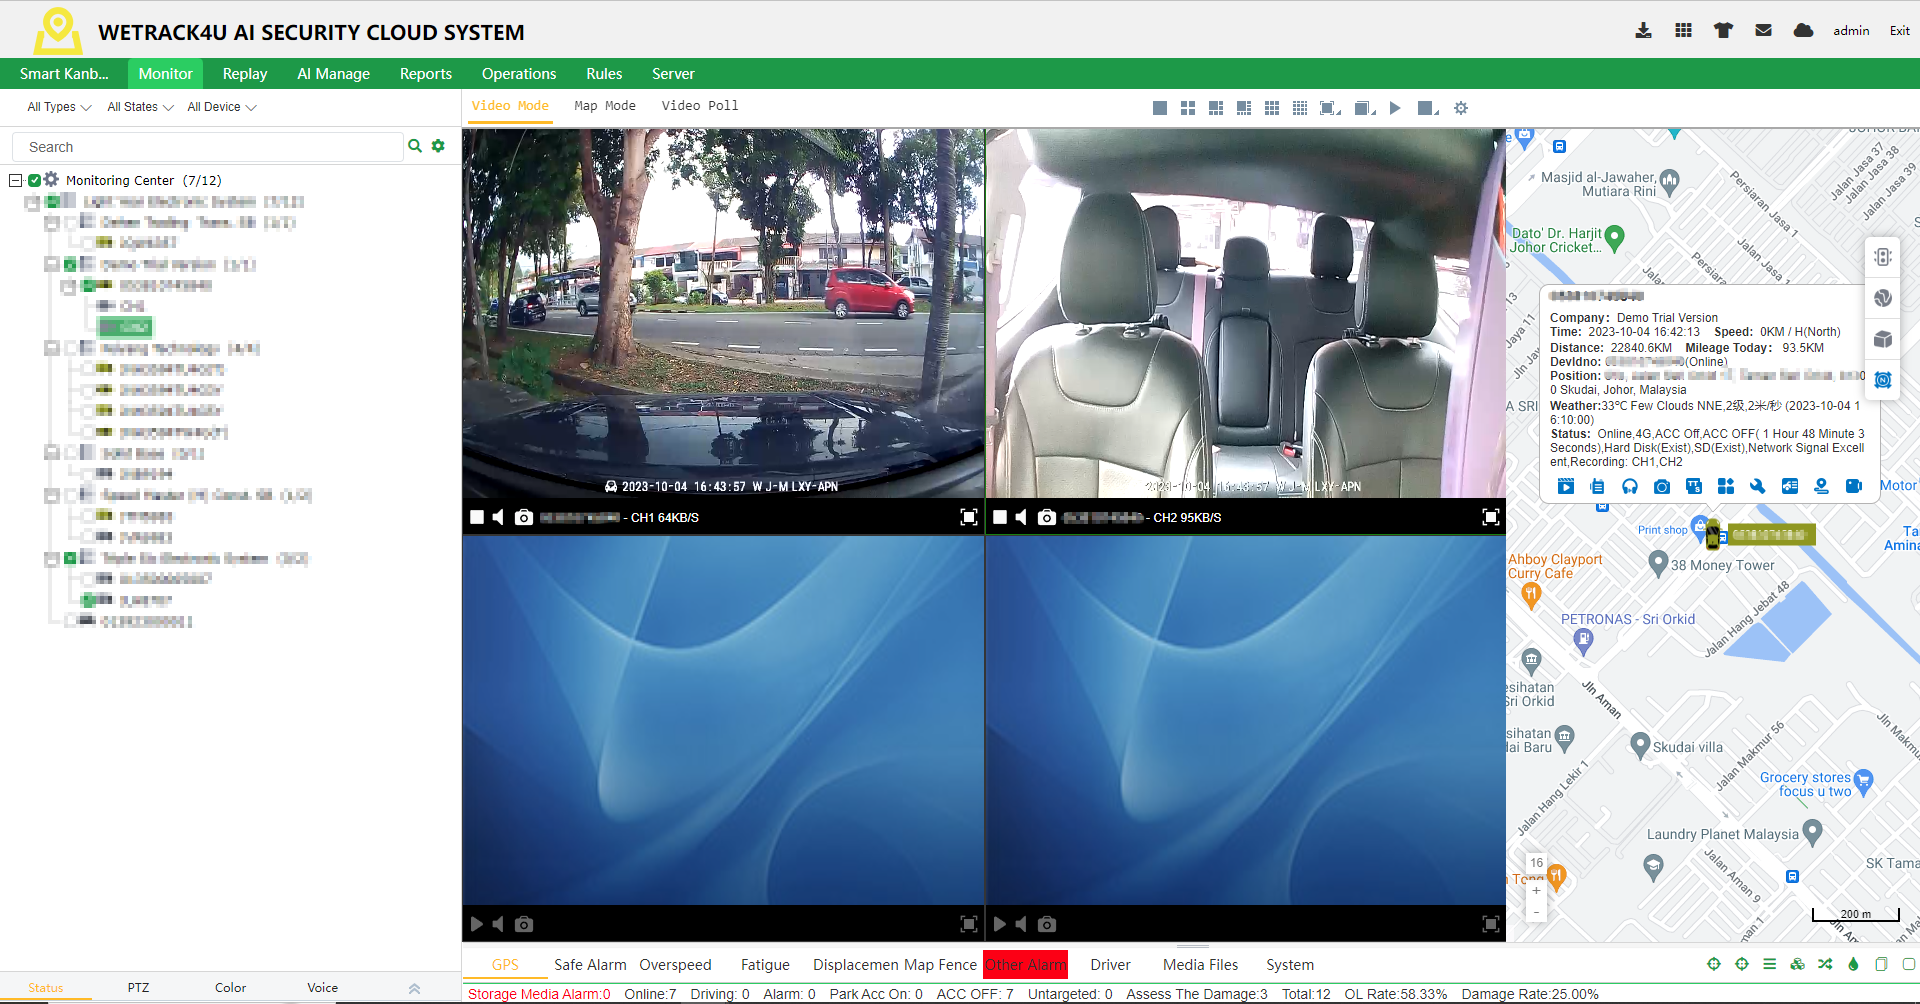Open the All States dropdown filter
This screenshot has width=1920, height=1004.
tap(139, 107)
